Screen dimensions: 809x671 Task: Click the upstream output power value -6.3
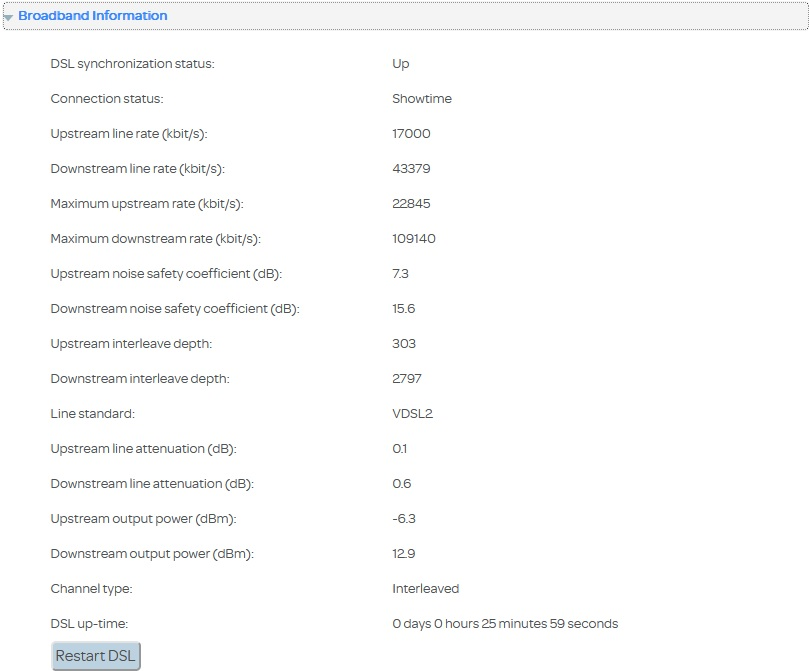(x=403, y=519)
